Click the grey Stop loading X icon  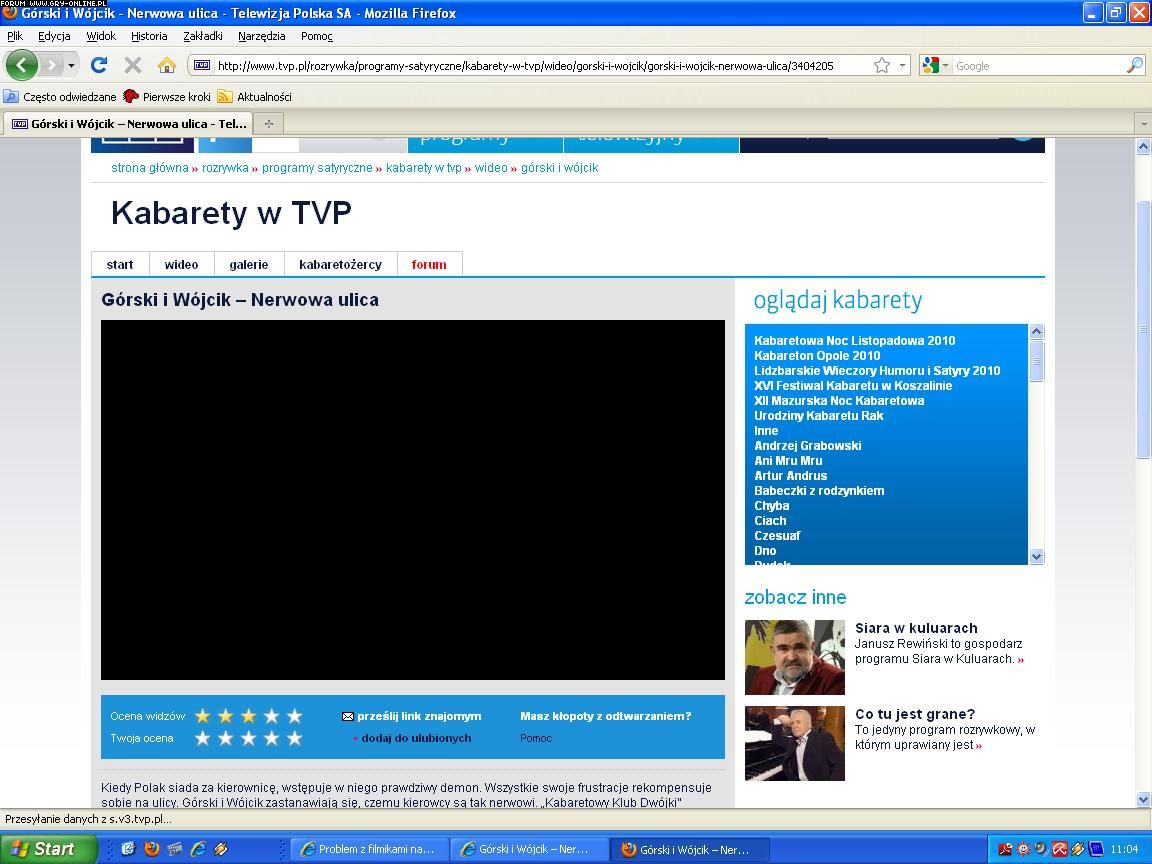133,65
